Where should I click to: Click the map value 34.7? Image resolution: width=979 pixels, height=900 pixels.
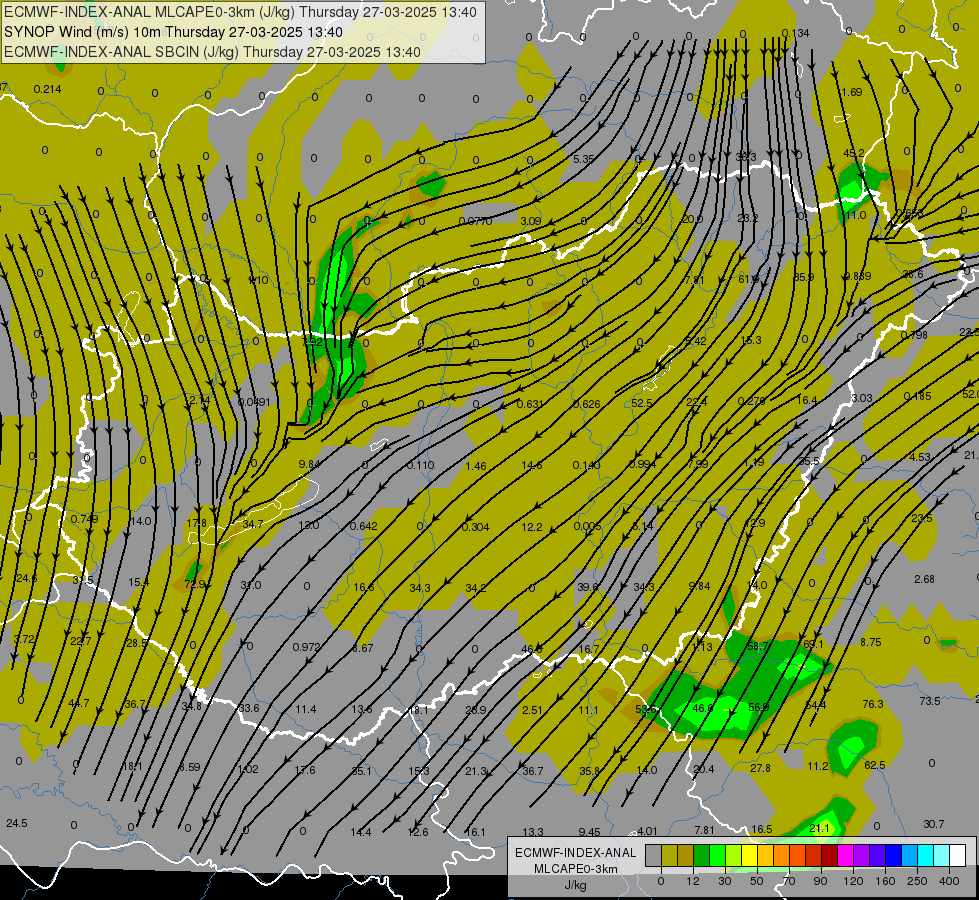pos(253,524)
